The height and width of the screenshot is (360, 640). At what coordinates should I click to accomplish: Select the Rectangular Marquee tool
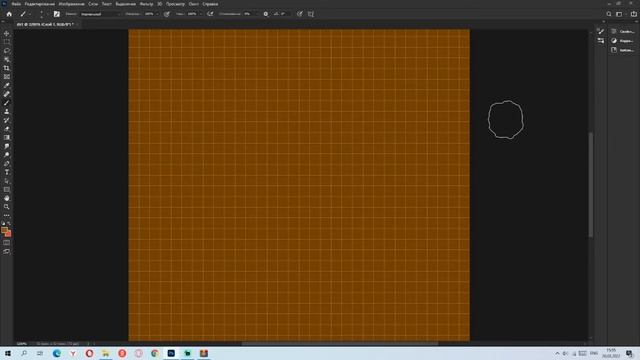(7, 42)
